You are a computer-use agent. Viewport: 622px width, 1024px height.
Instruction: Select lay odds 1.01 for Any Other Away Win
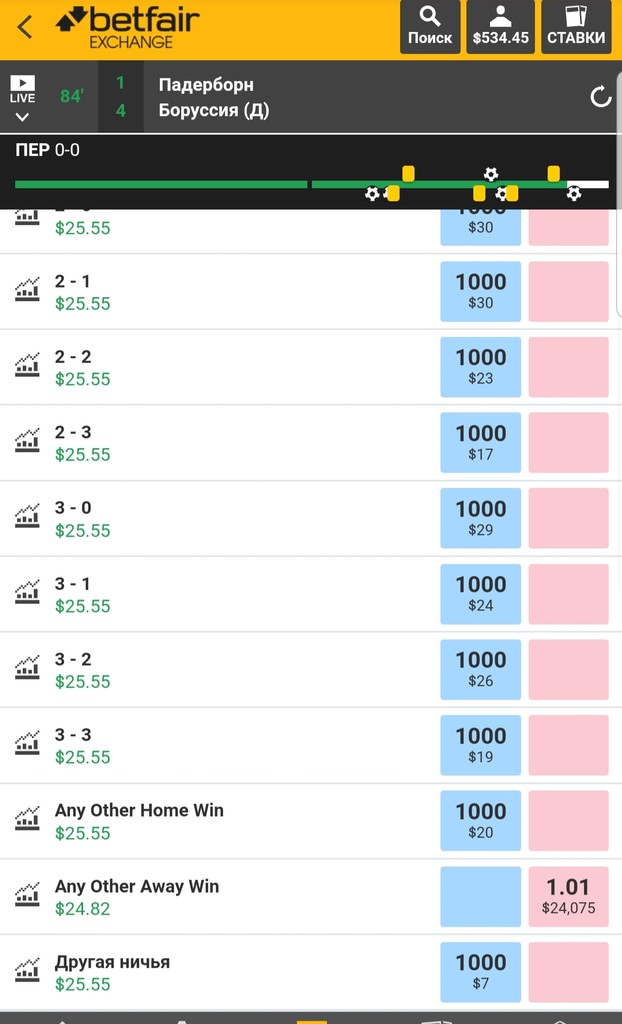click(x=568, y=897)
